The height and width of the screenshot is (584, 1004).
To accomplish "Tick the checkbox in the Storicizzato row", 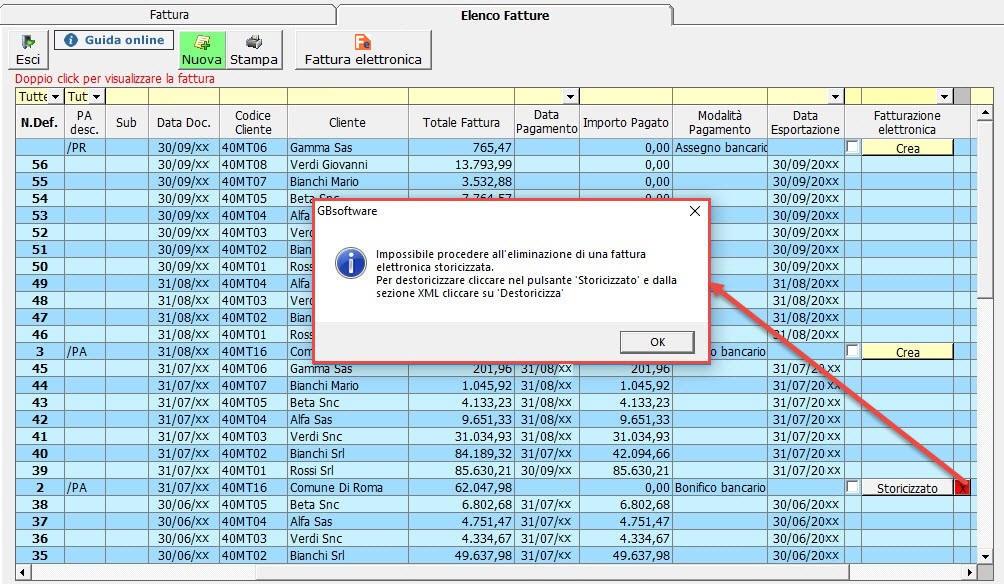I will click(x=852, y=487).
